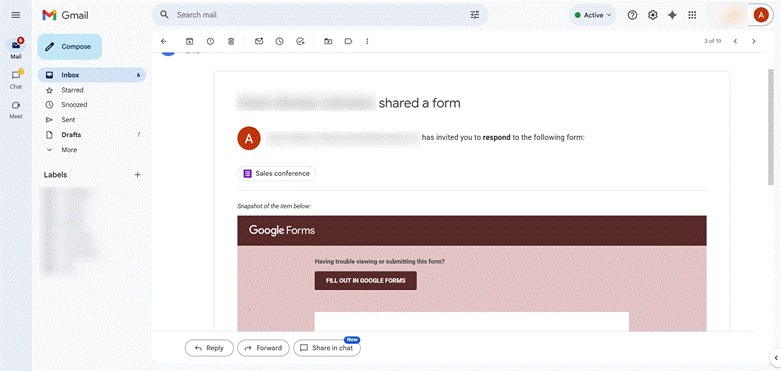The width and height of the screenshot is (781, 371).
Task: Open the More options three-dot menu
Action: [367, 41]
